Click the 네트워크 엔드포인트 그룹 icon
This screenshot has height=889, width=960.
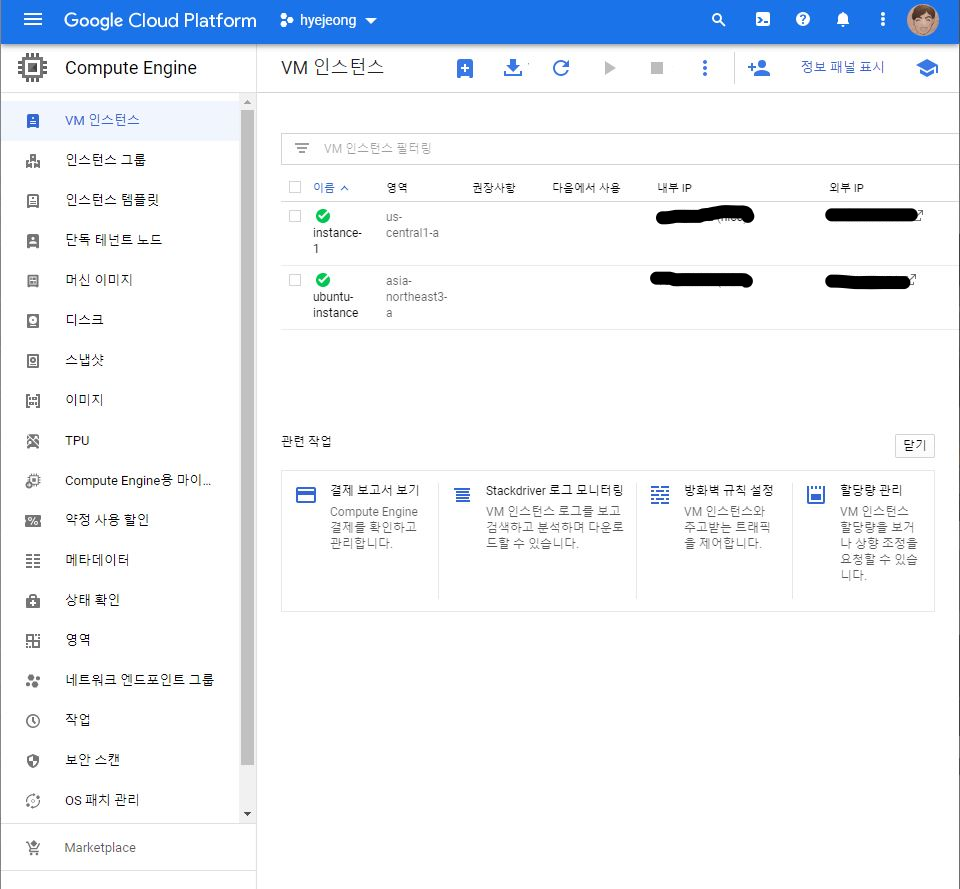33,681
